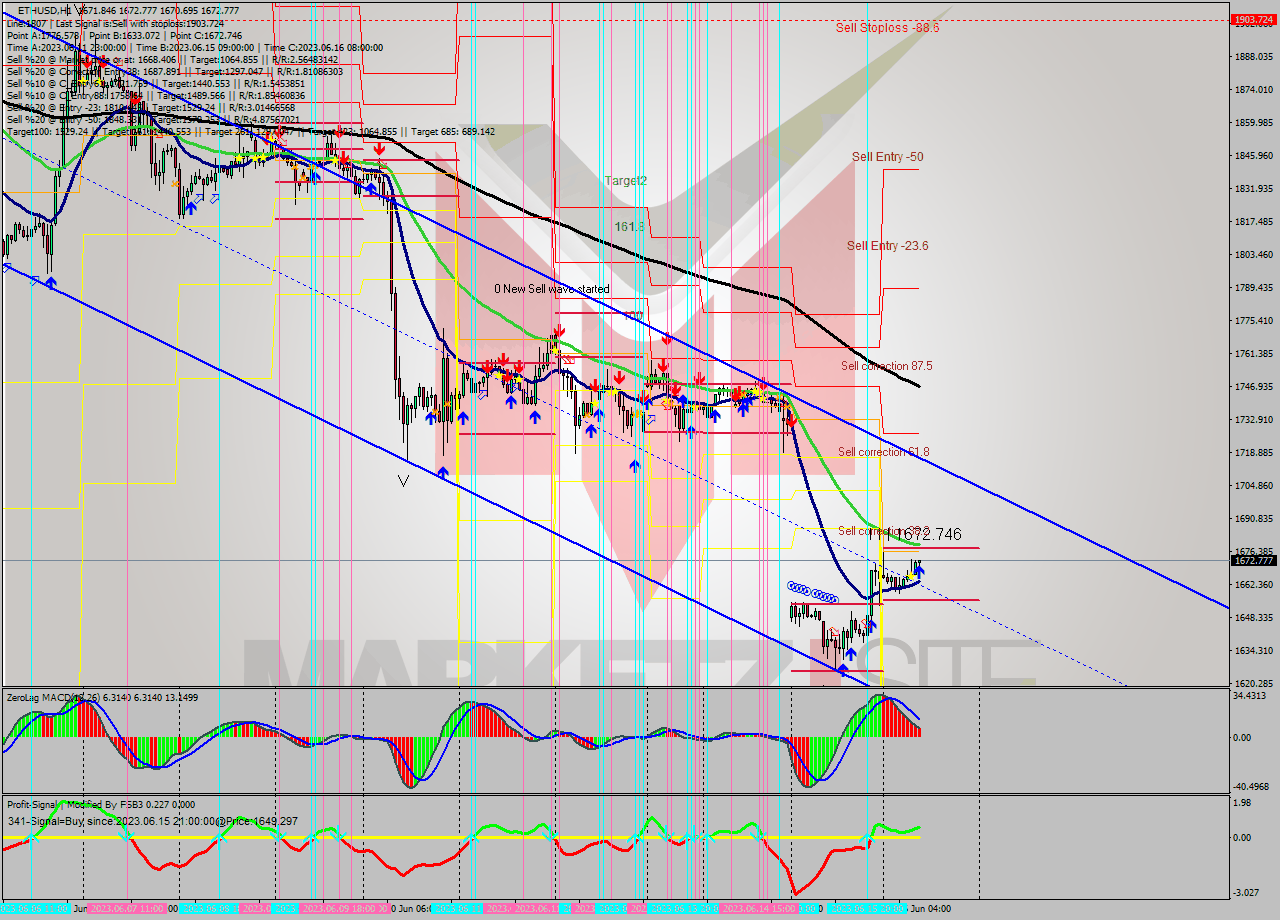Click the 1831.935 price axis label
This screenshot has width=1280, height=920.
(x=1253, y=189)
